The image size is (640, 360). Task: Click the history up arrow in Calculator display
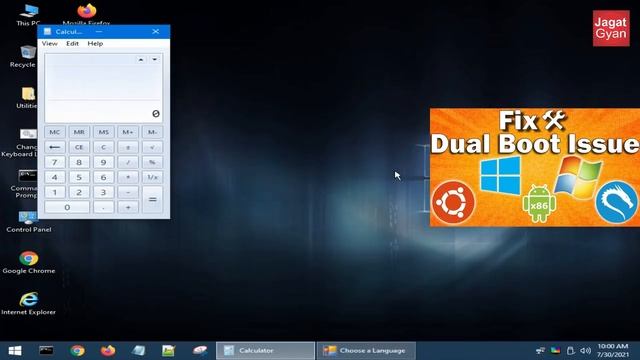(141, 60)
